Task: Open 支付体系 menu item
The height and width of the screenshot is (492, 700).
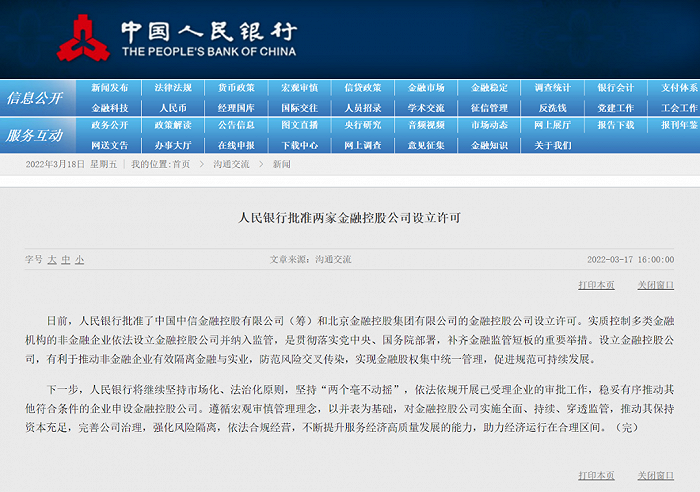Action: pyautogui.click(x=679, y=88)
